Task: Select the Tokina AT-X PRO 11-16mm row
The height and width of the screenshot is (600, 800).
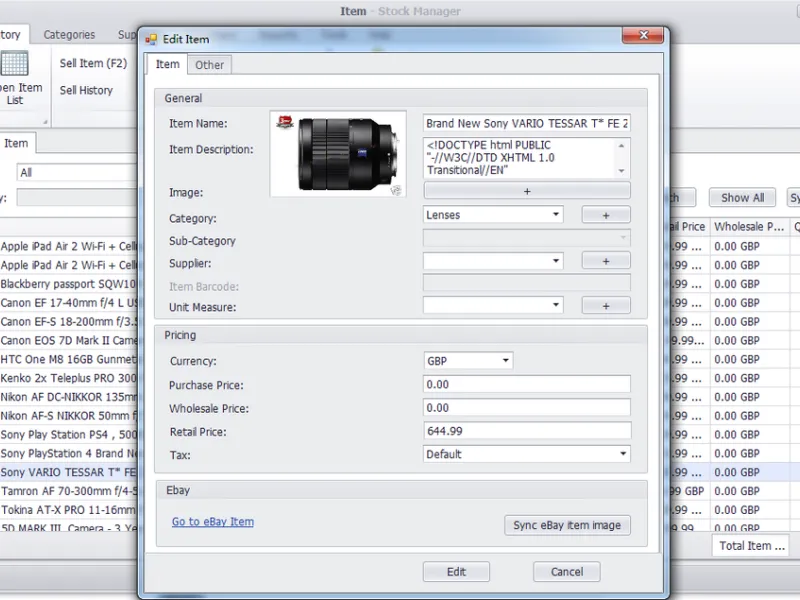Action: click(68, 510)
